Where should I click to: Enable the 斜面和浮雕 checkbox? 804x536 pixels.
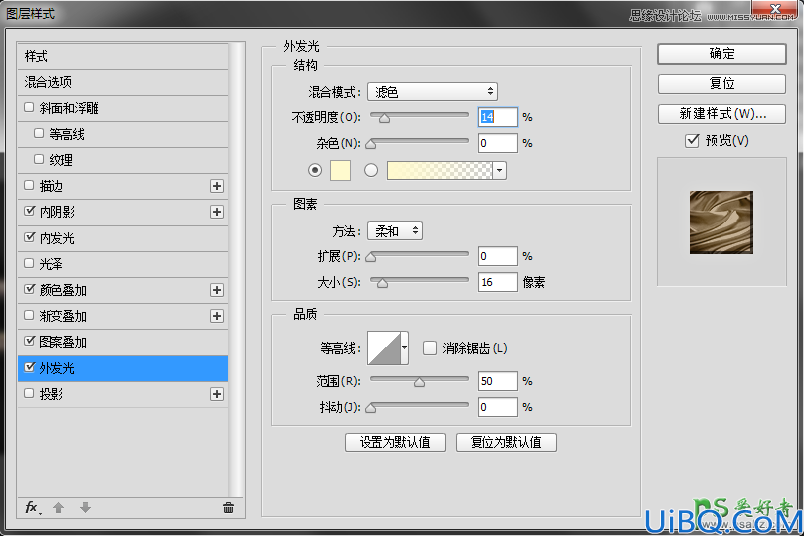(x=29, y=107)
